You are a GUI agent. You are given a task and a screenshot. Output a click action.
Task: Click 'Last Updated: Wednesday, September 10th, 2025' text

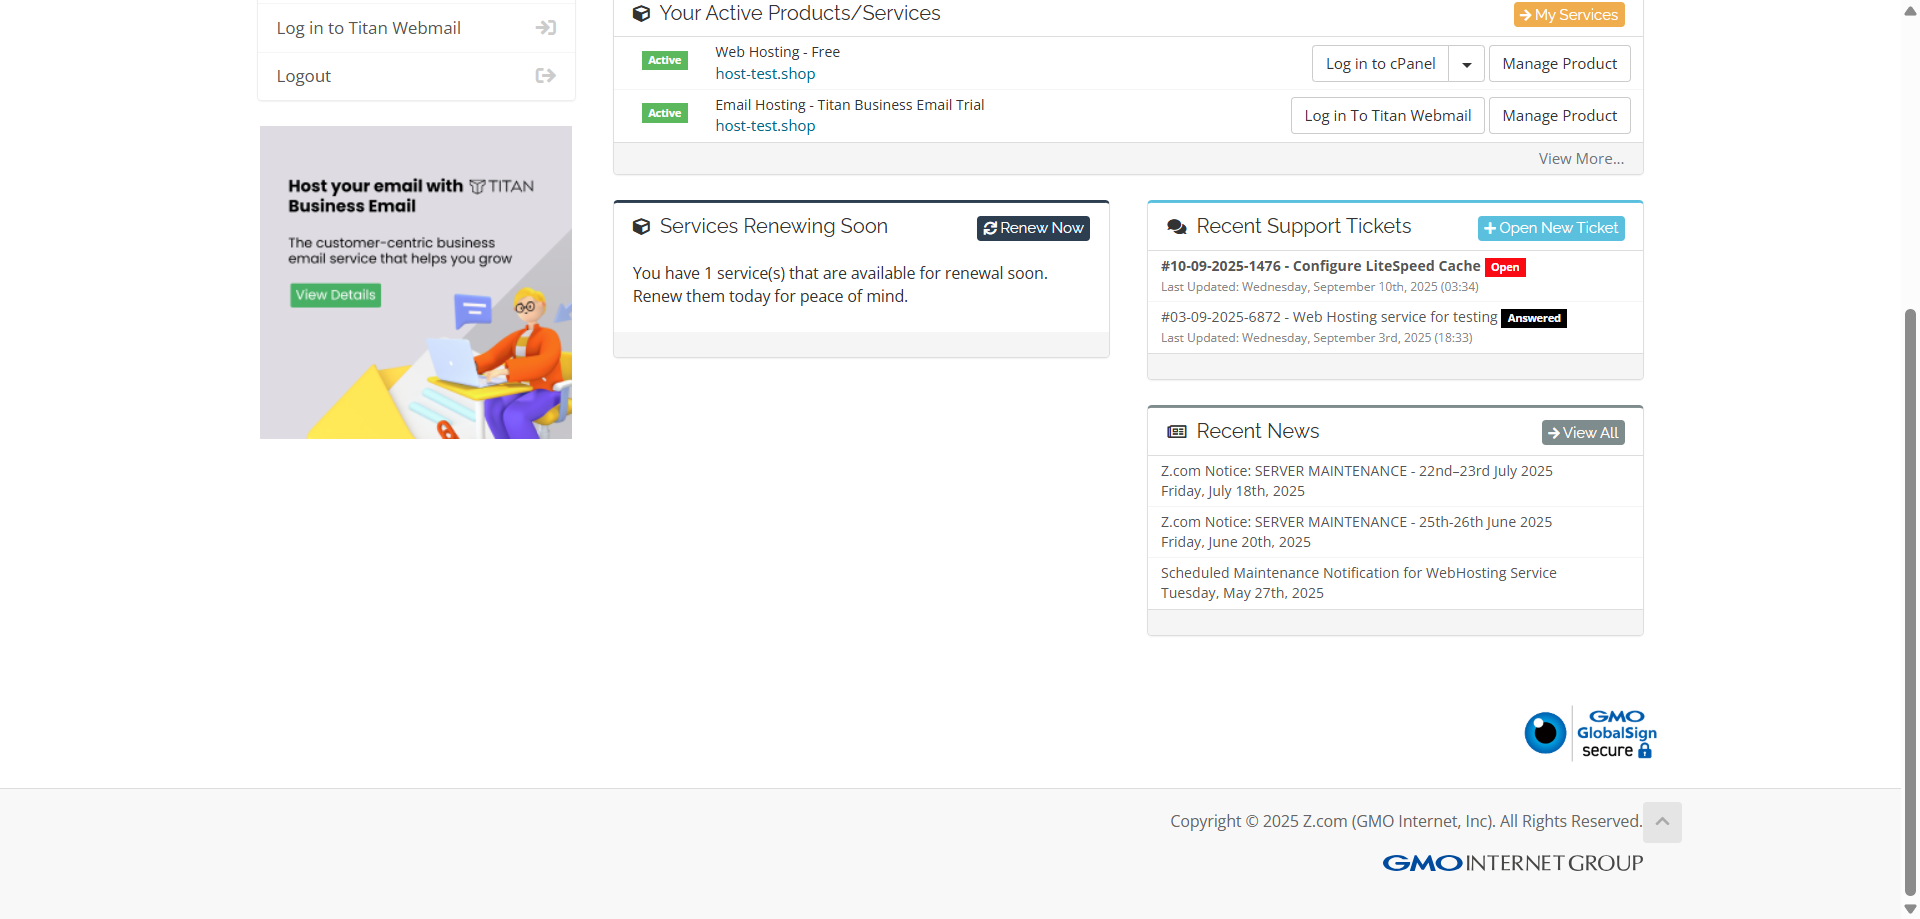click(x=1319, y=287)
